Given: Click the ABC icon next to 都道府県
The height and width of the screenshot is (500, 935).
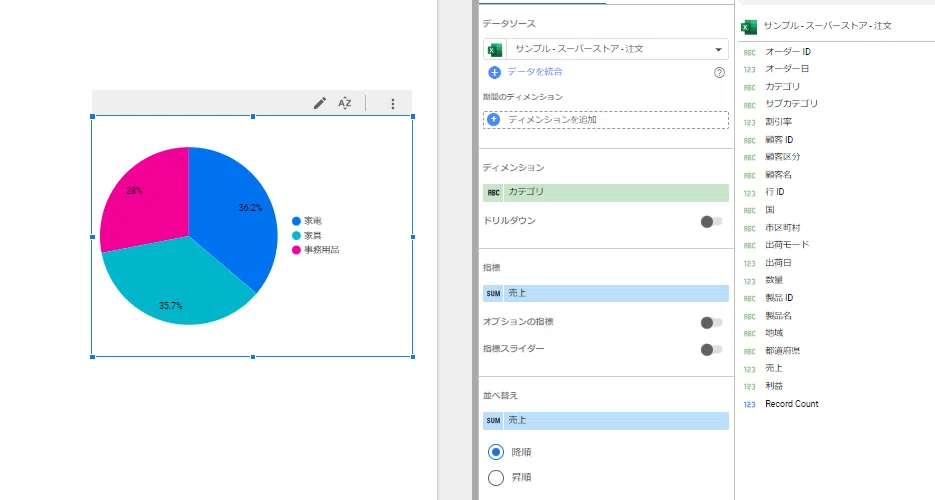Looking at the screenshot, I should point(750,351).
